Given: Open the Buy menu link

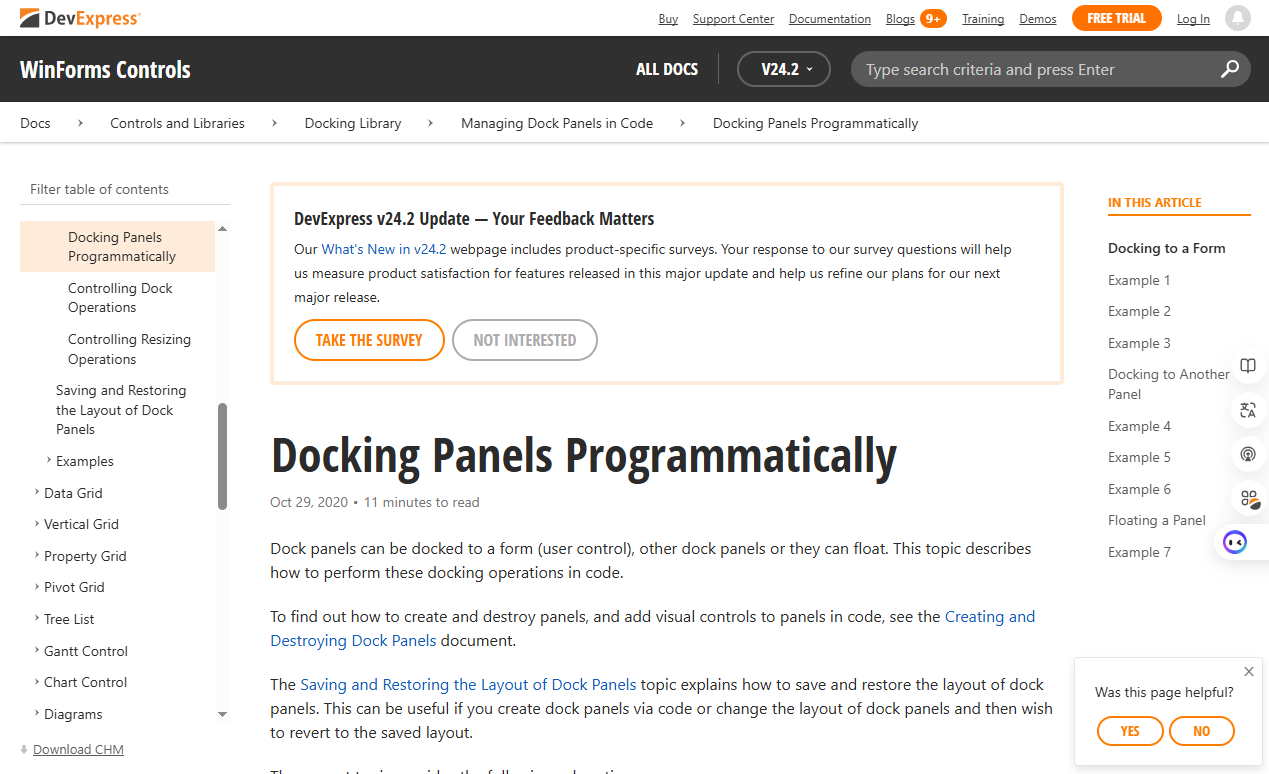Looking at the screenshot, I should [668, 19].
